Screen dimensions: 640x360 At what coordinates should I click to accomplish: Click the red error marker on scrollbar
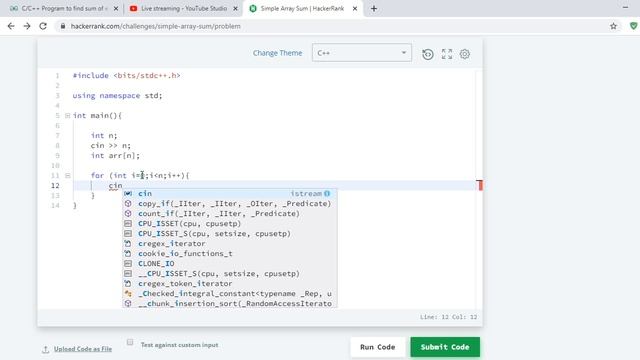[480, 185]
